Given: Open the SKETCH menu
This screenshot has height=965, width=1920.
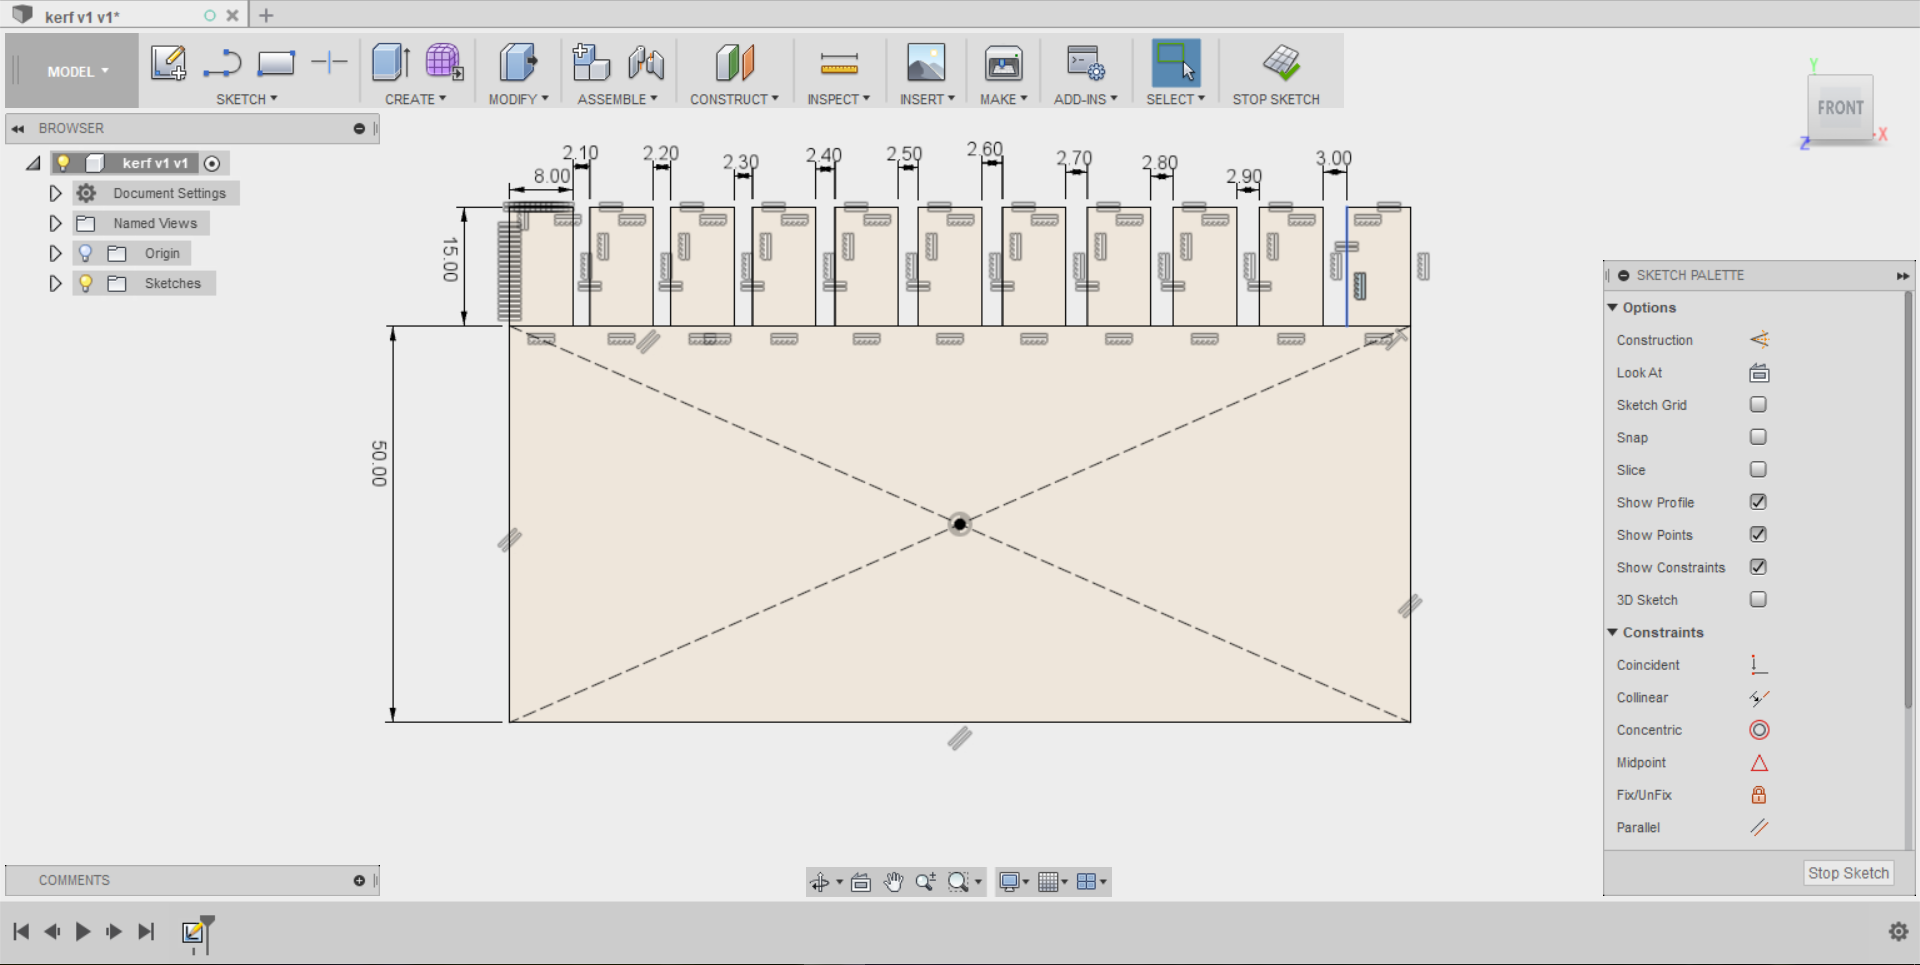Looking at the screenshot, I should tap(246, 99).
